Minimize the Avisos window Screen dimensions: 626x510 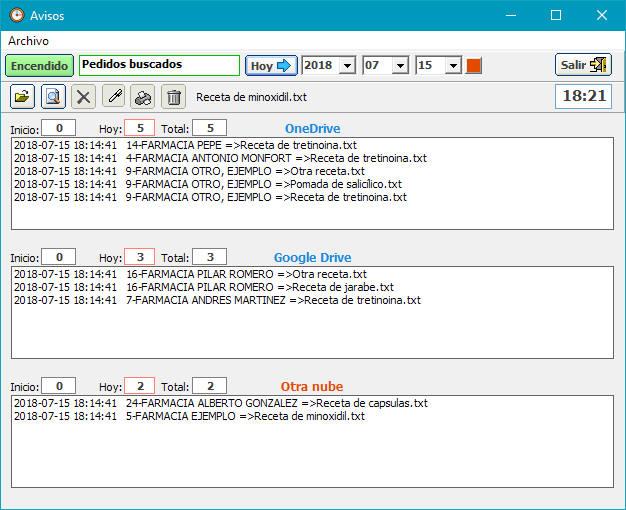click(x=511, y=15)
